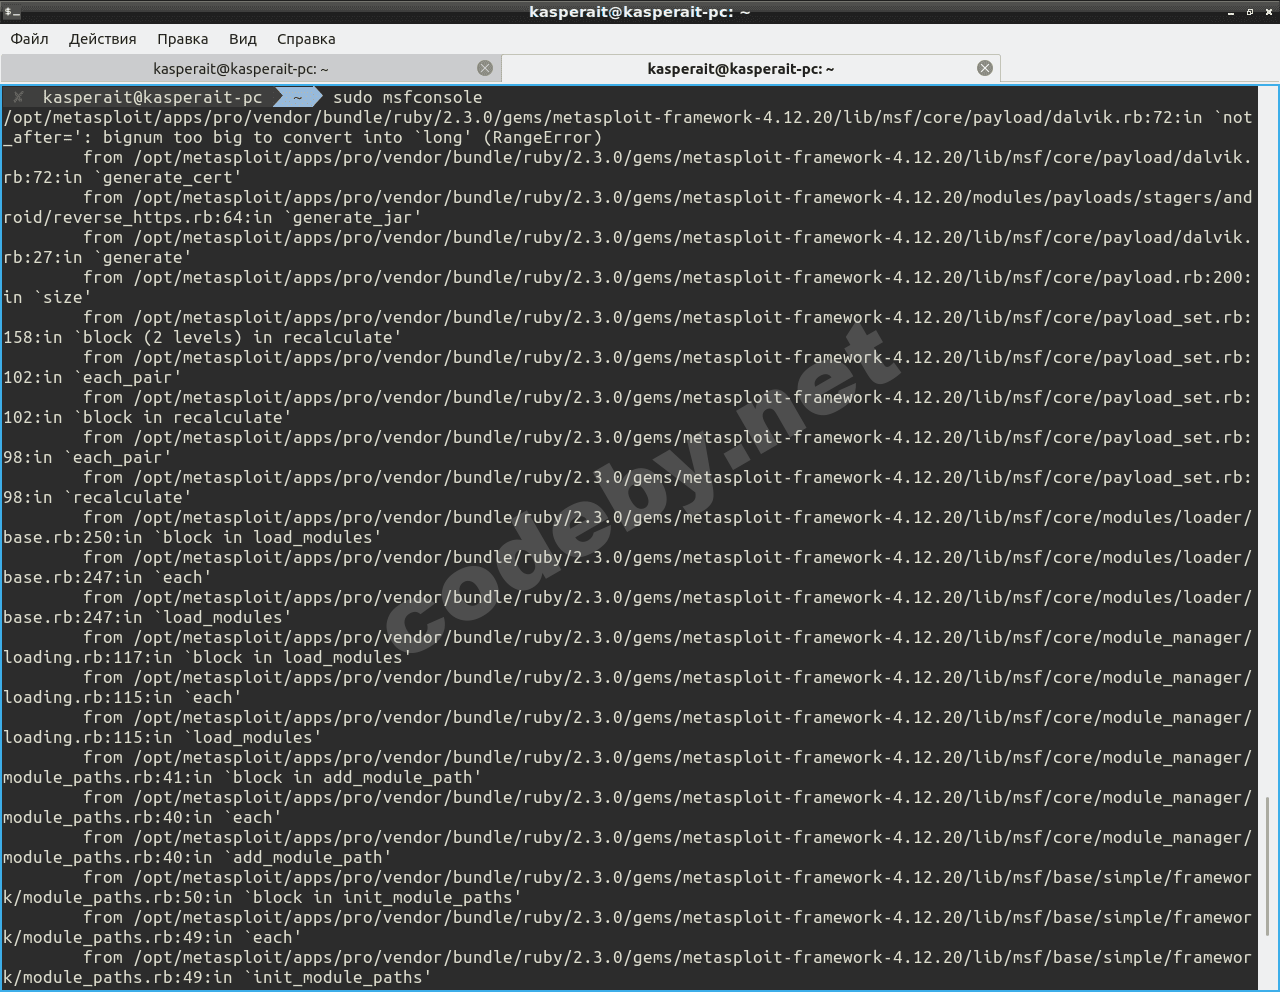Click "module_paths.rb:41:in" line reference

point(107,777)
